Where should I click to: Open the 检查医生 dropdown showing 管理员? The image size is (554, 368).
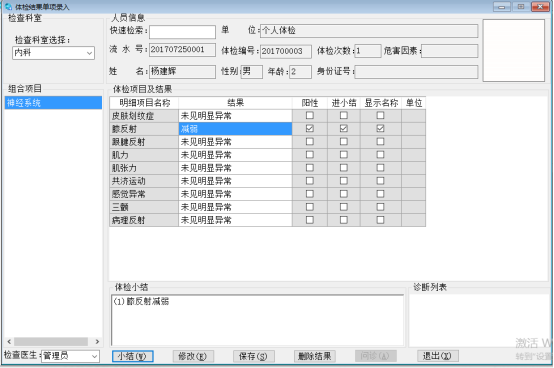(x=70, y=356)
